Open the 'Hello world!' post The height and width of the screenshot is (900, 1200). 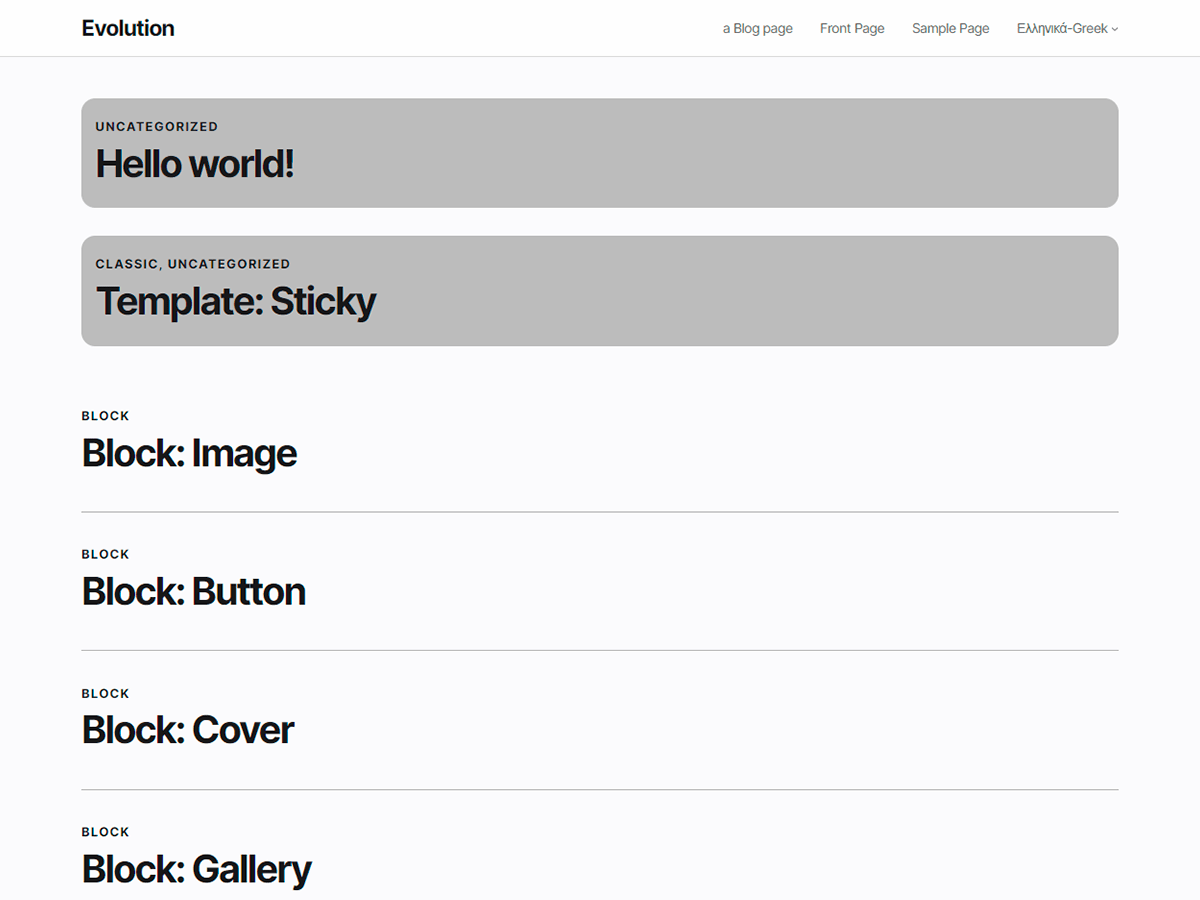195,163
